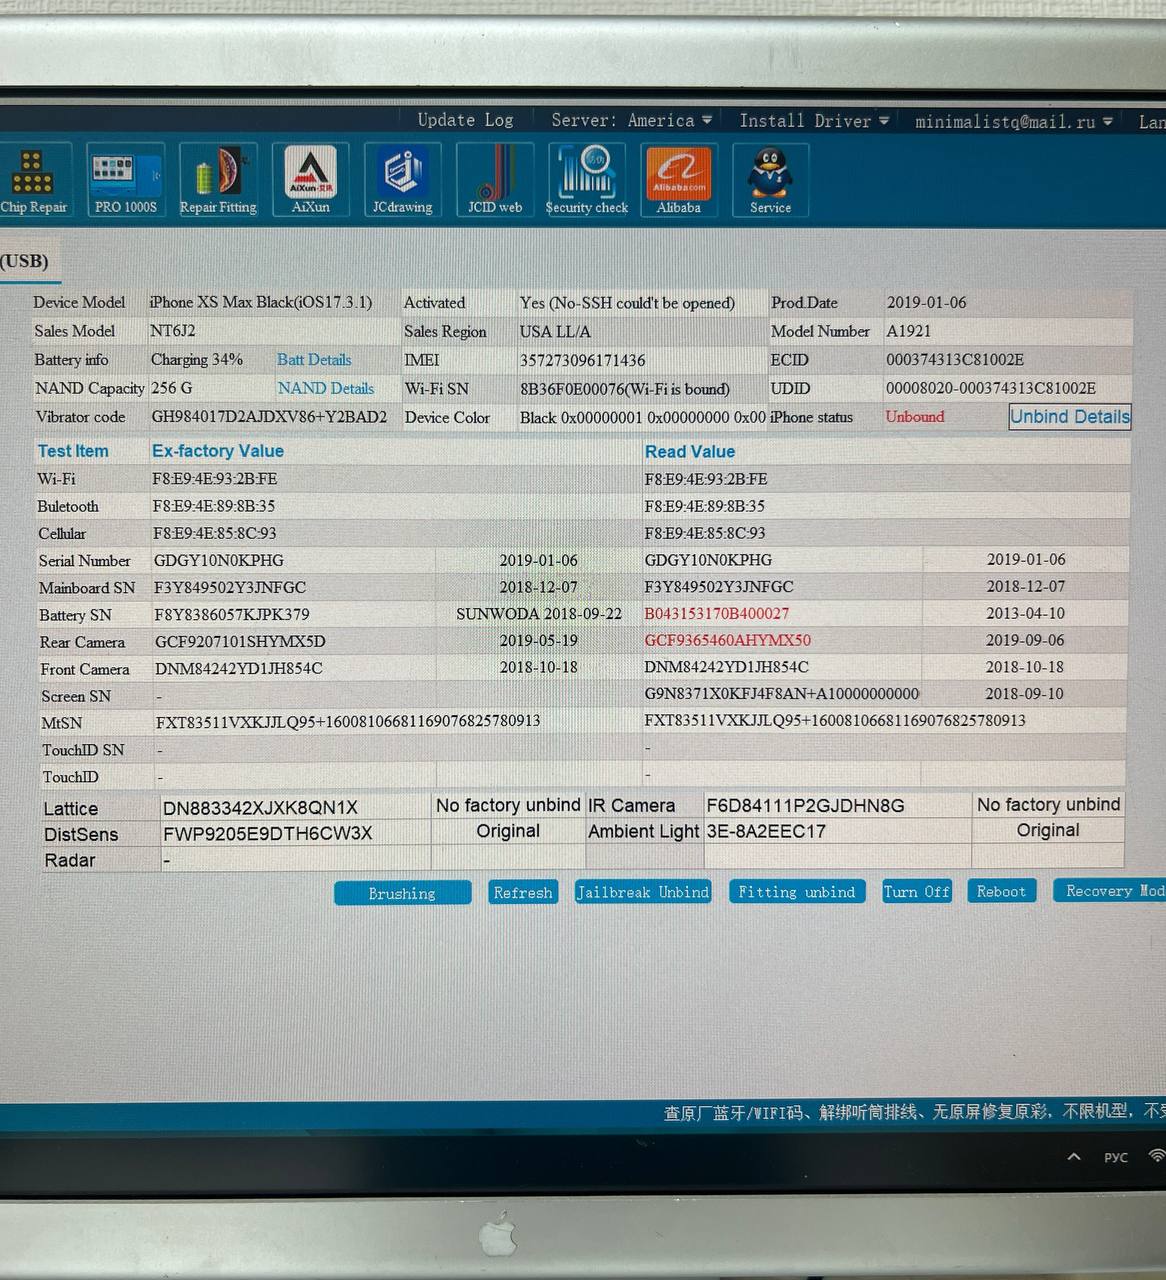This screenshot has width=1166, height=1280.
Task: Click the Jailbreak Unbind button
Action: [x=642, y=891]
